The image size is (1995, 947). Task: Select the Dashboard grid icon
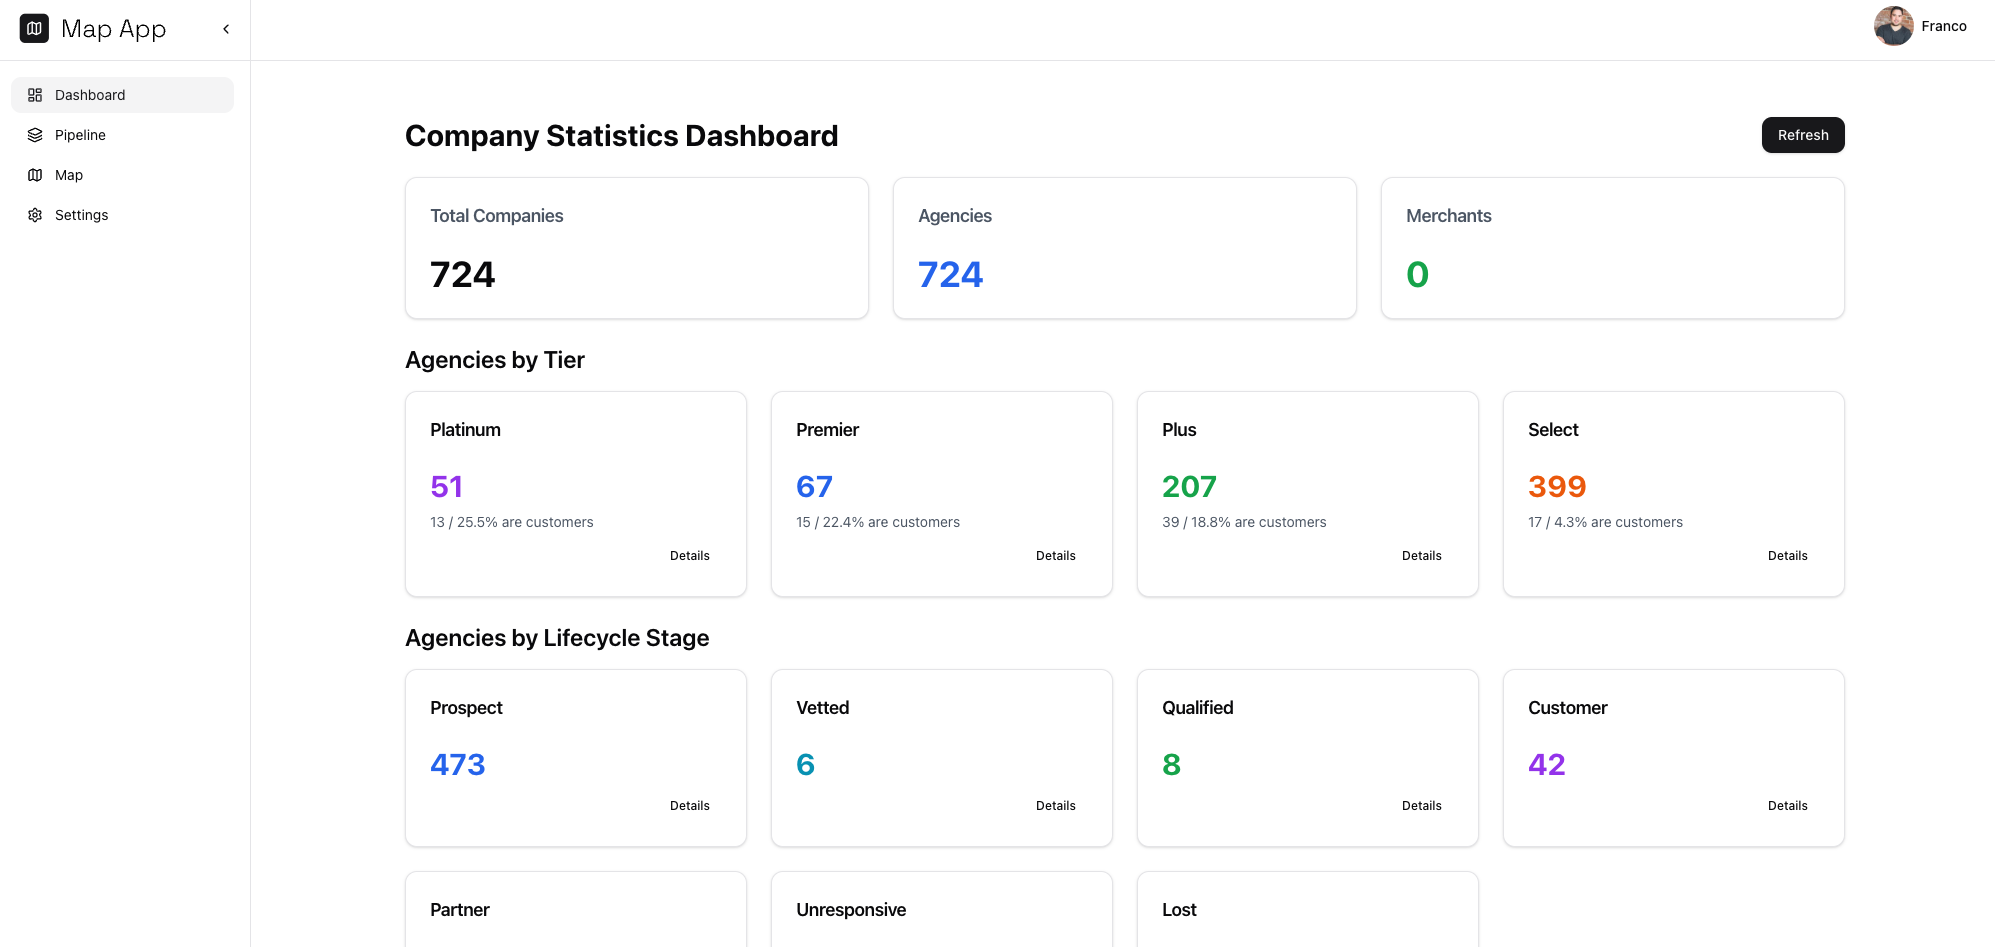point(35,95)
